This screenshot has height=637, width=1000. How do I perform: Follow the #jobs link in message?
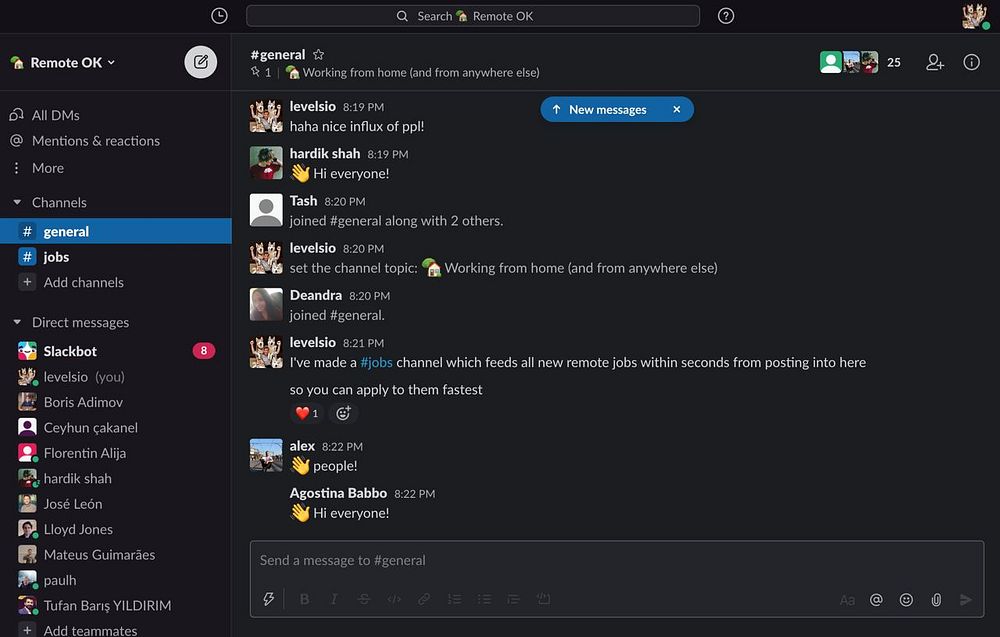click(x=376, y=362)
